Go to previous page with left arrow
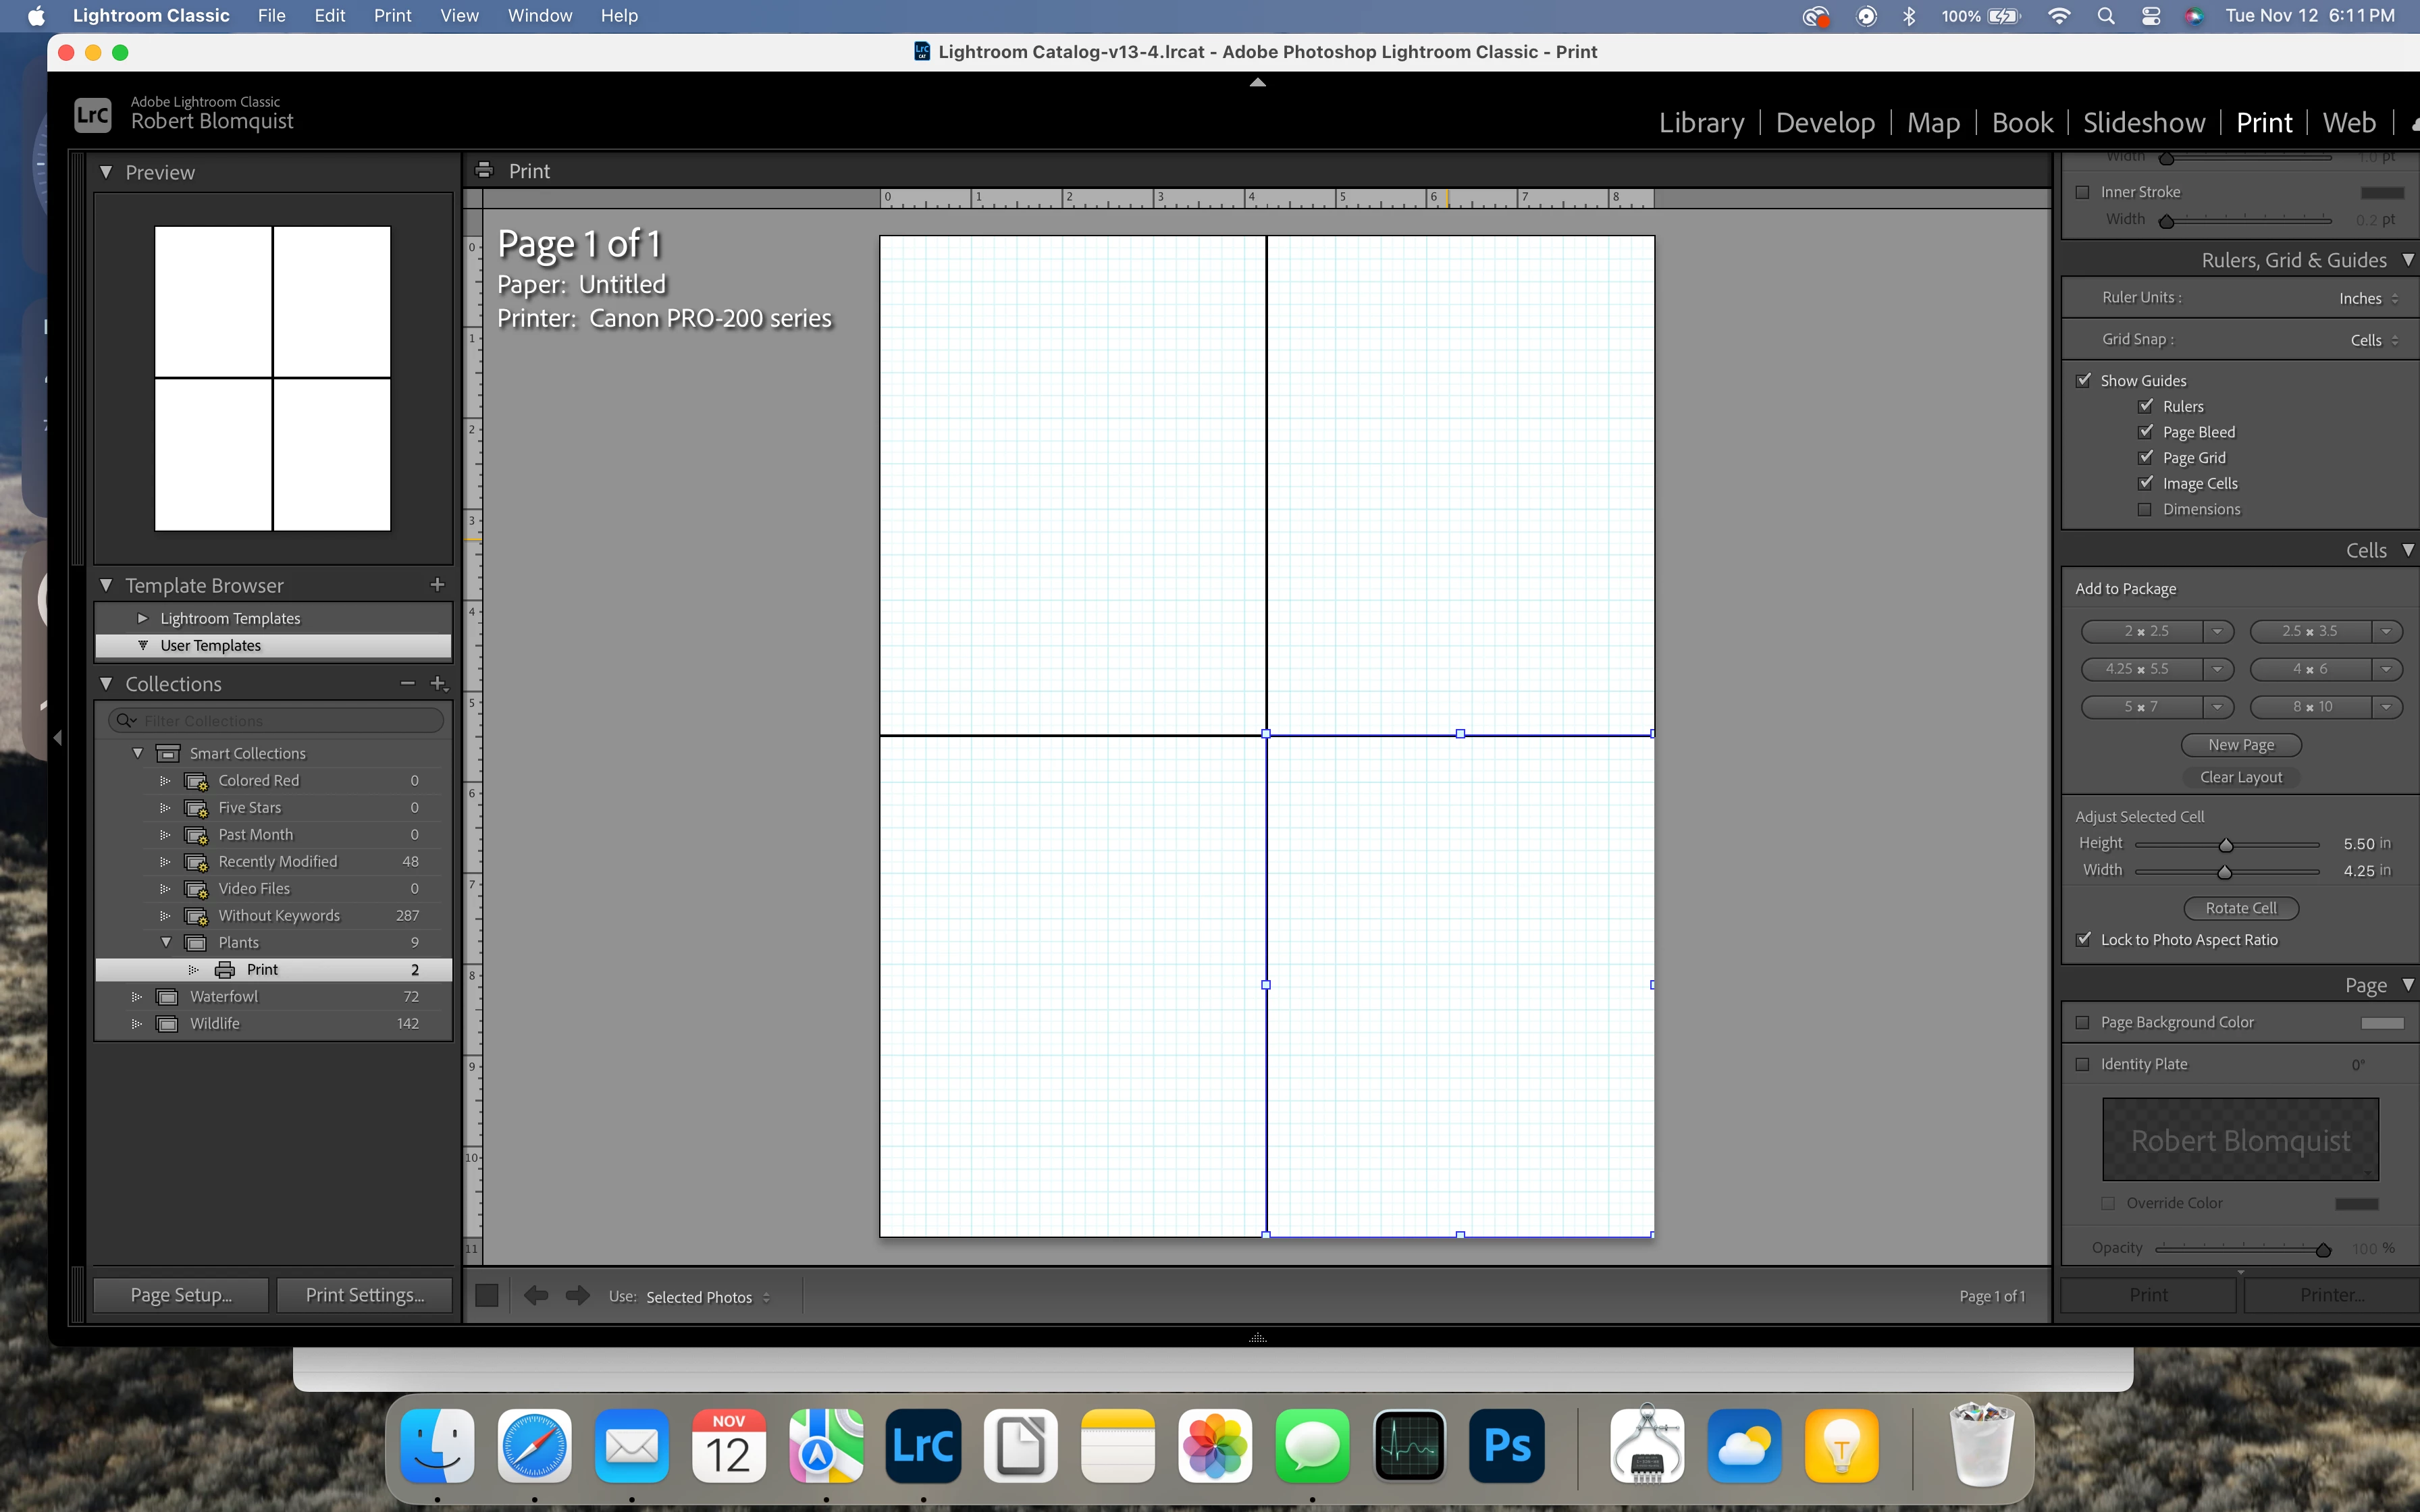Viewport: 2420px width, 1512px height. 536,1296
